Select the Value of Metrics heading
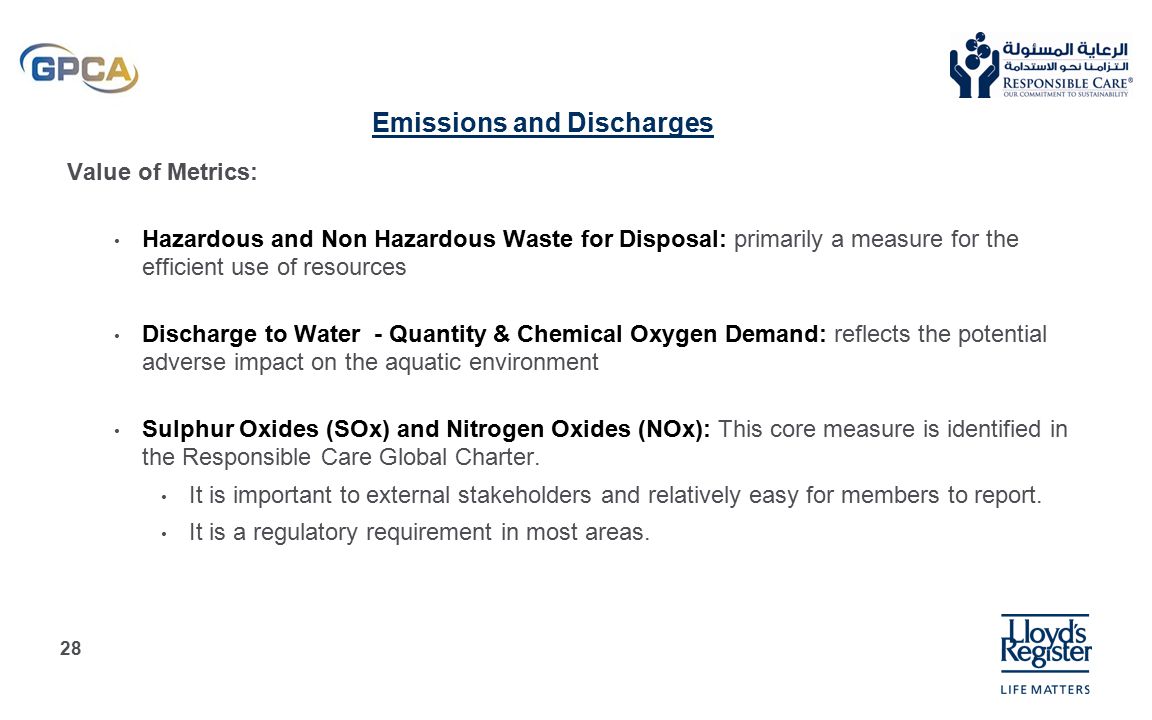The width and height of the screenshot is (1152, 720). point(162,172)
